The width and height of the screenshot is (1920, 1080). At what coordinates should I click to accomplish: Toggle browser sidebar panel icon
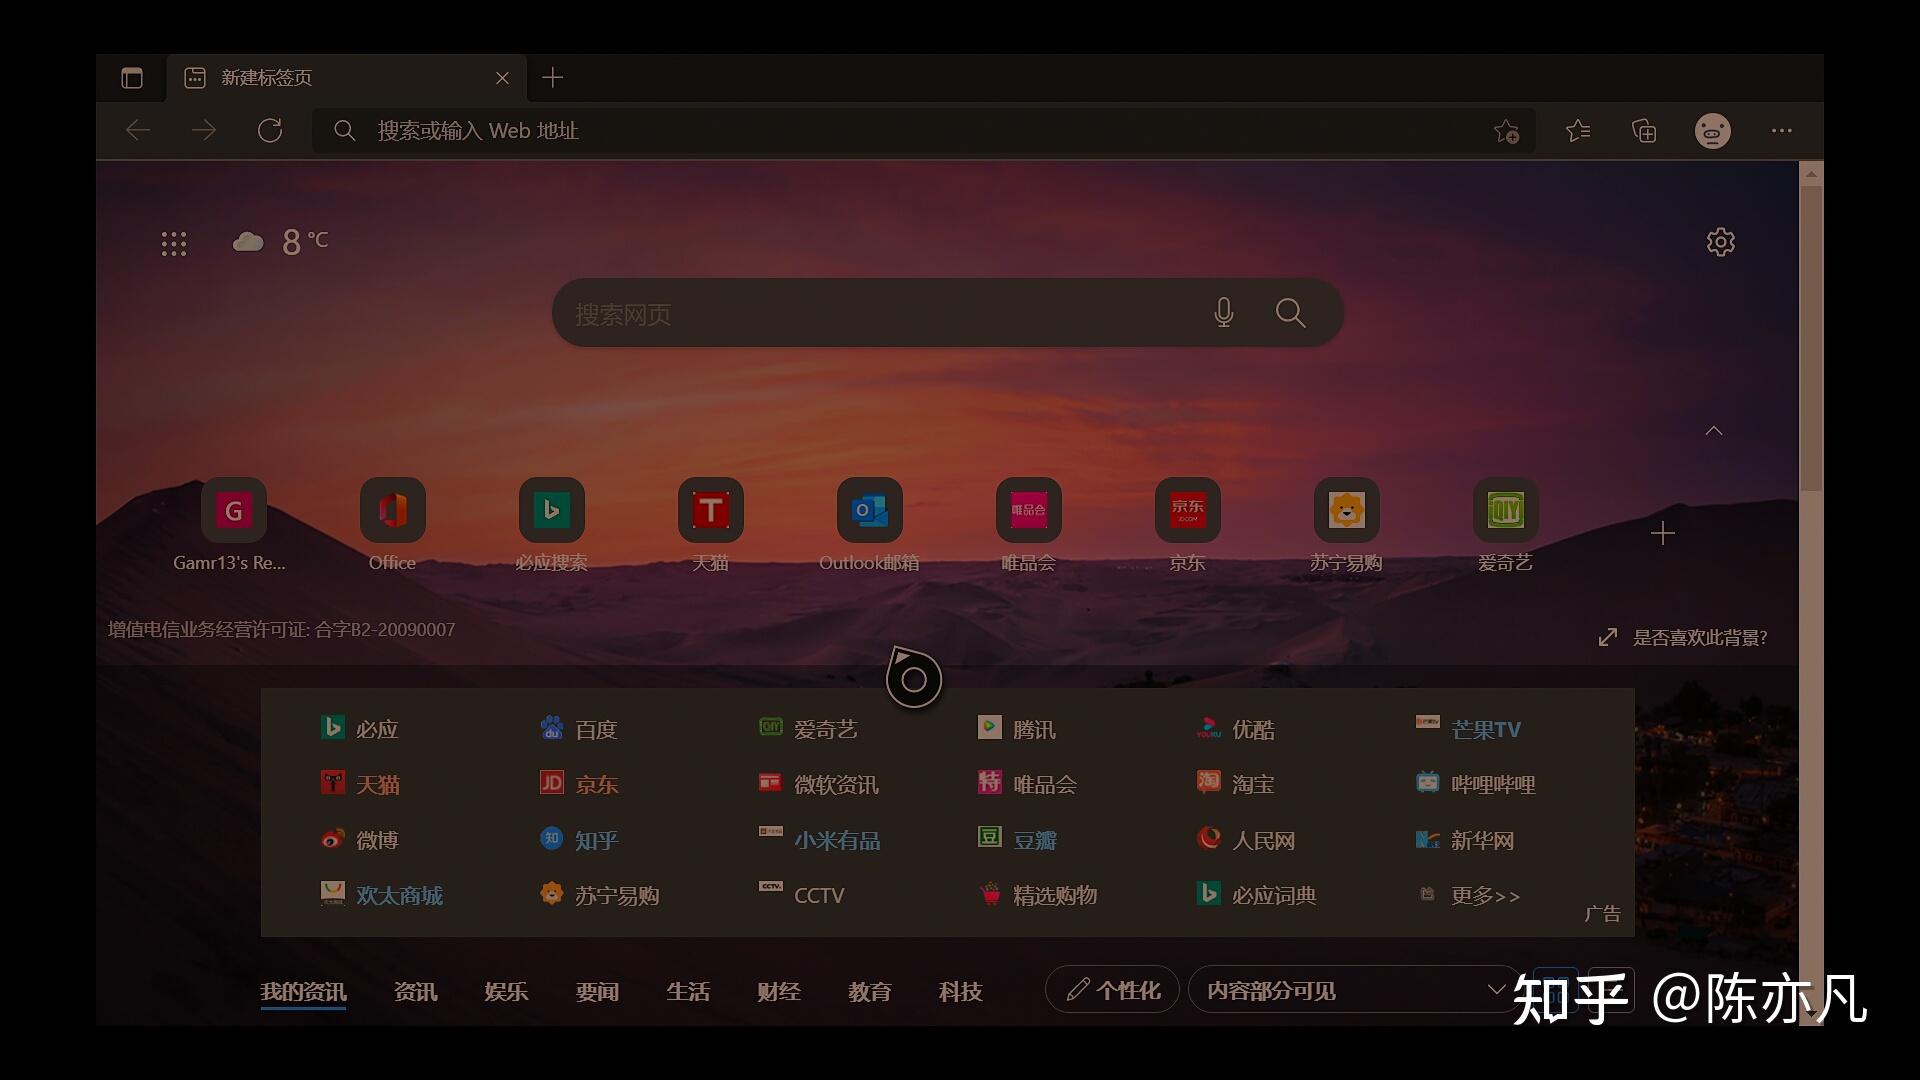(x=132, y=76)
